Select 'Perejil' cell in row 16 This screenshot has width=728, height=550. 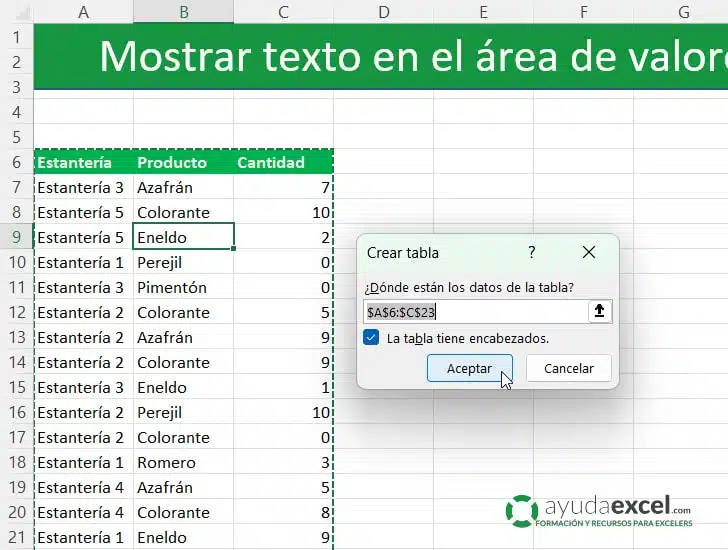pos(183,412)
